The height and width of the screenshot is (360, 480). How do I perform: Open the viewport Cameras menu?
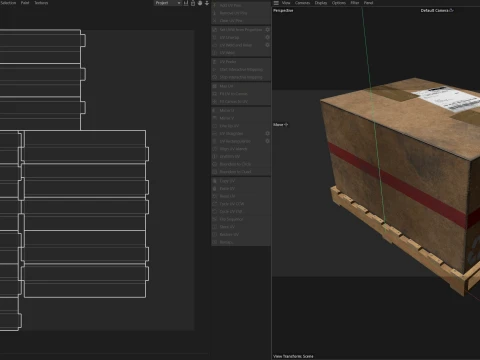point(302,3)
